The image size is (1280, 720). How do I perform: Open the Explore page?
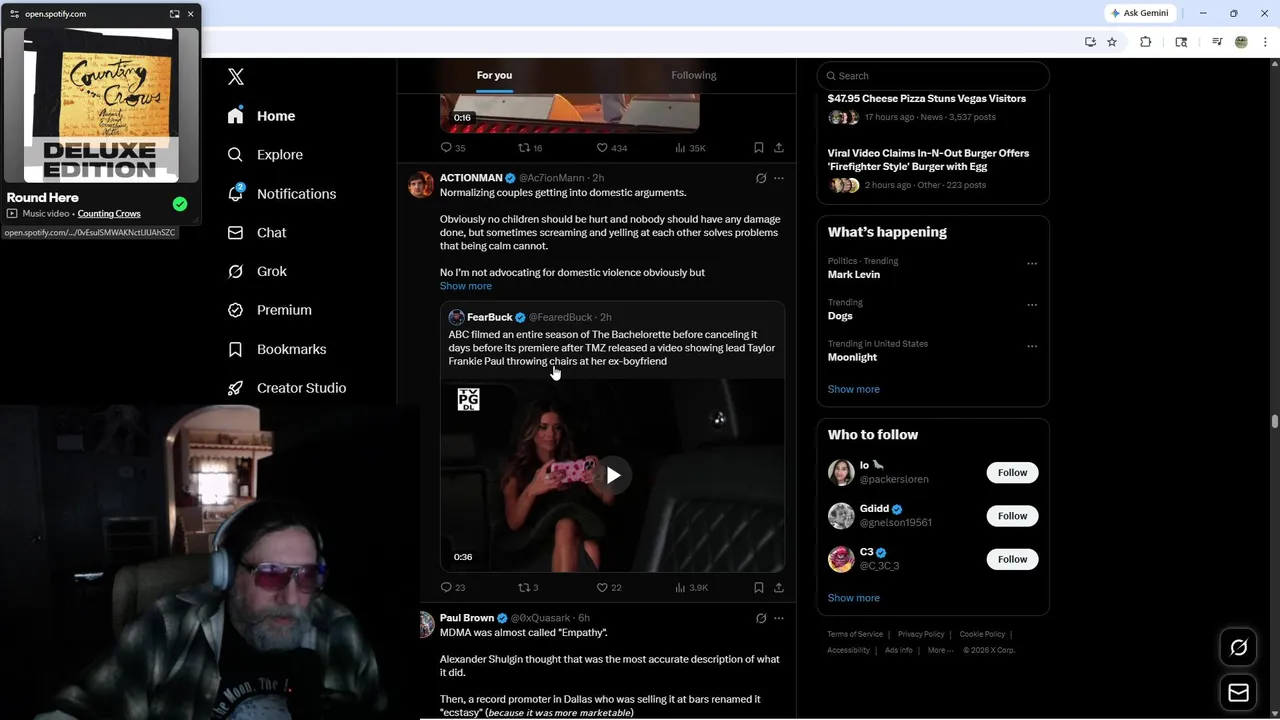[265, 155]
